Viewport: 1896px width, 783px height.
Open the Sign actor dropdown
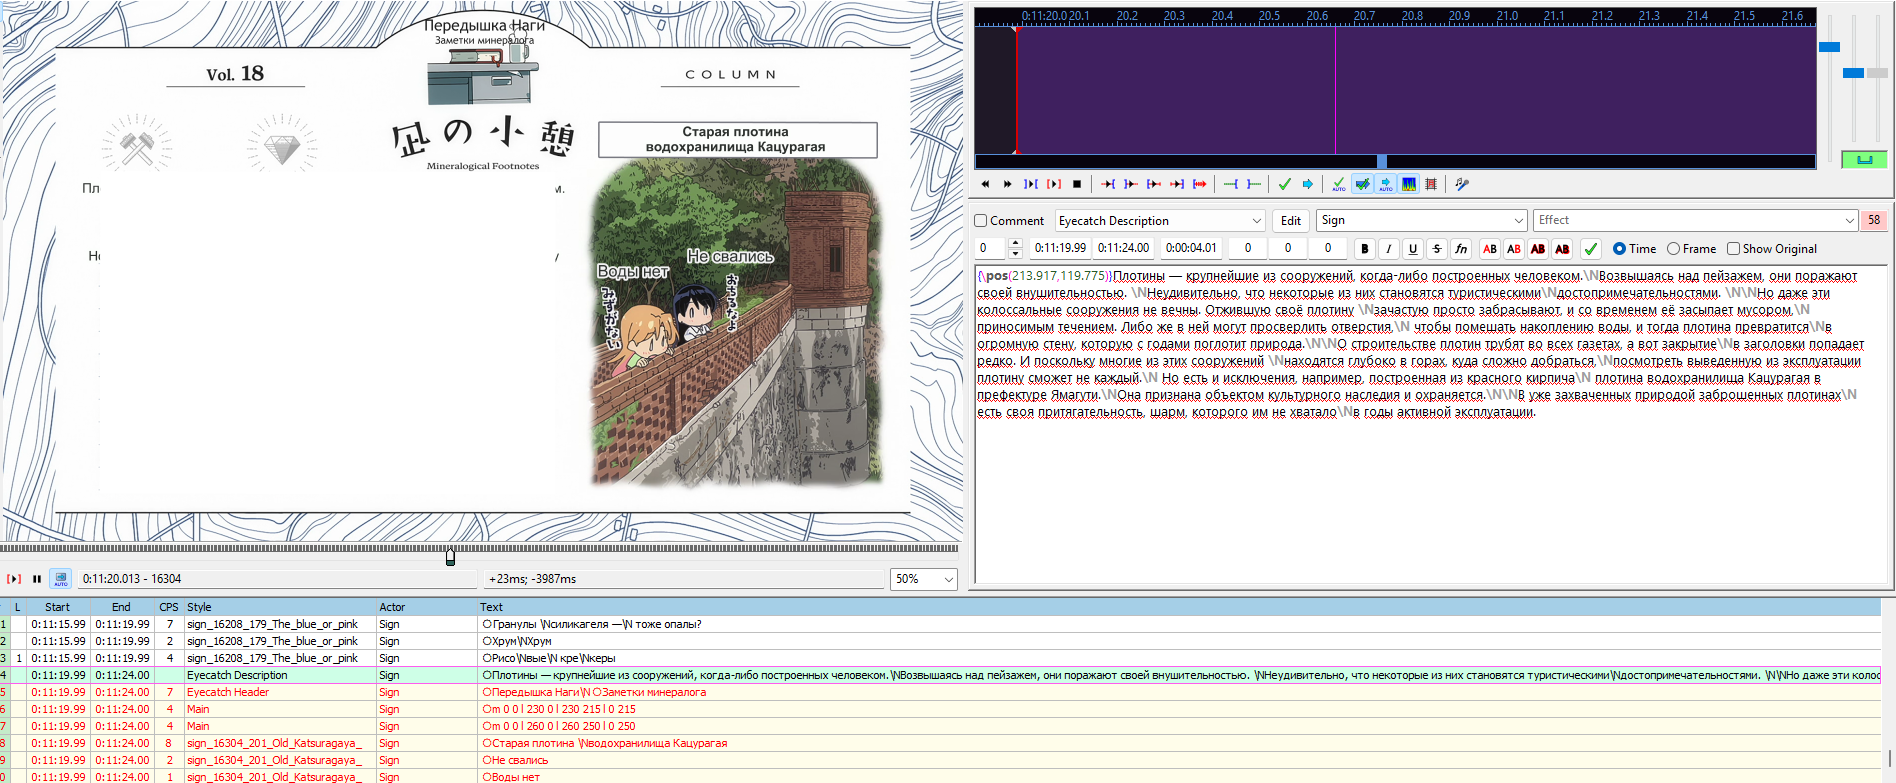coord(1421,221)
